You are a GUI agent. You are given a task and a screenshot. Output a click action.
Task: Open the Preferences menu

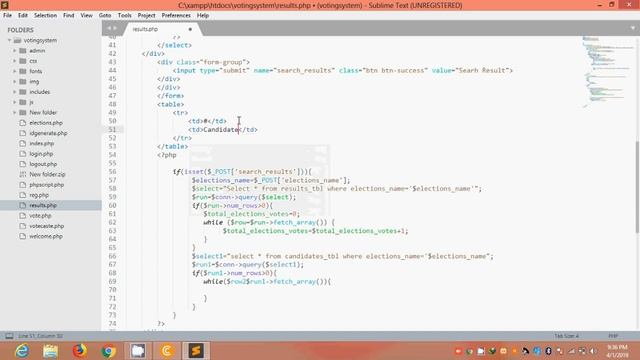click(176, 15)
